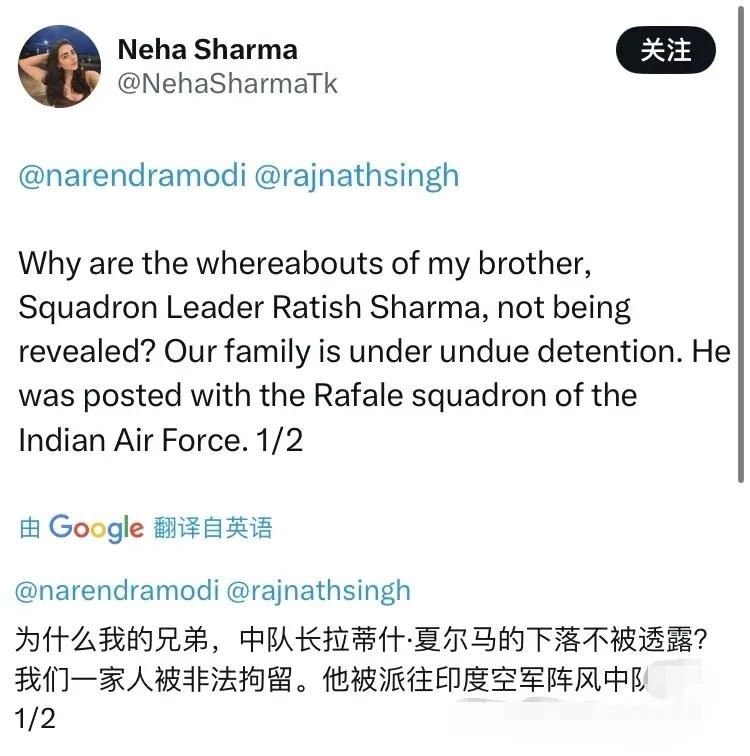Open @narendramodi mention in the translated section
This screenshot has height=756, width=750.
(x=117, y=591)
